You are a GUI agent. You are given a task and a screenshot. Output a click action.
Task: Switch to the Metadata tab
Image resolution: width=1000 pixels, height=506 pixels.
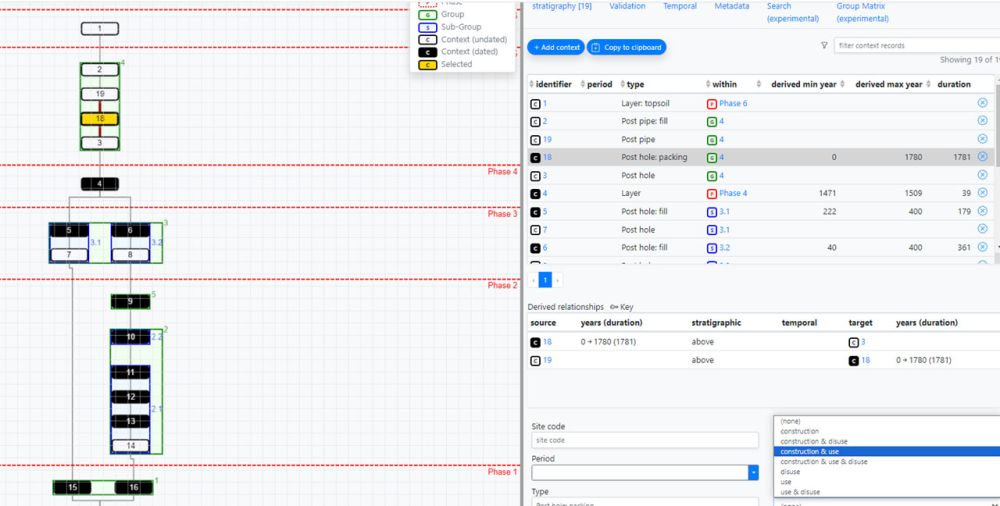point(732,6)
